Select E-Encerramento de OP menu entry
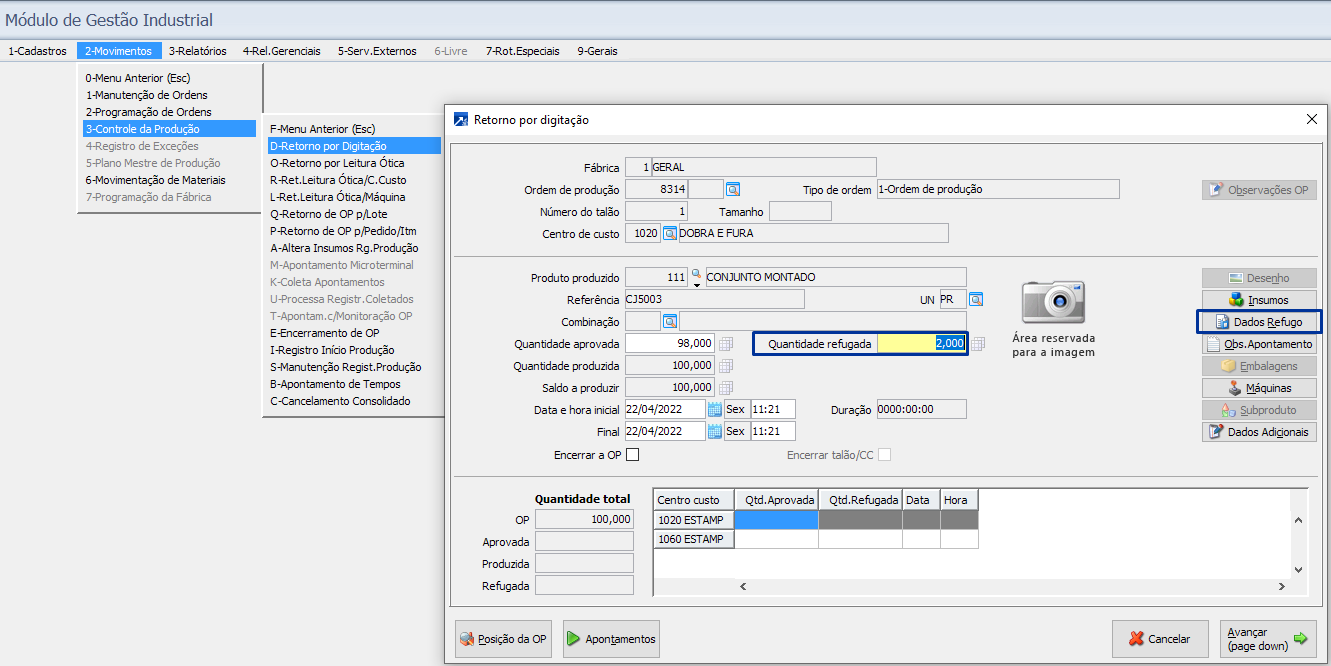Viewport: 1331px width, 666px height. click(x=325, y=333)
